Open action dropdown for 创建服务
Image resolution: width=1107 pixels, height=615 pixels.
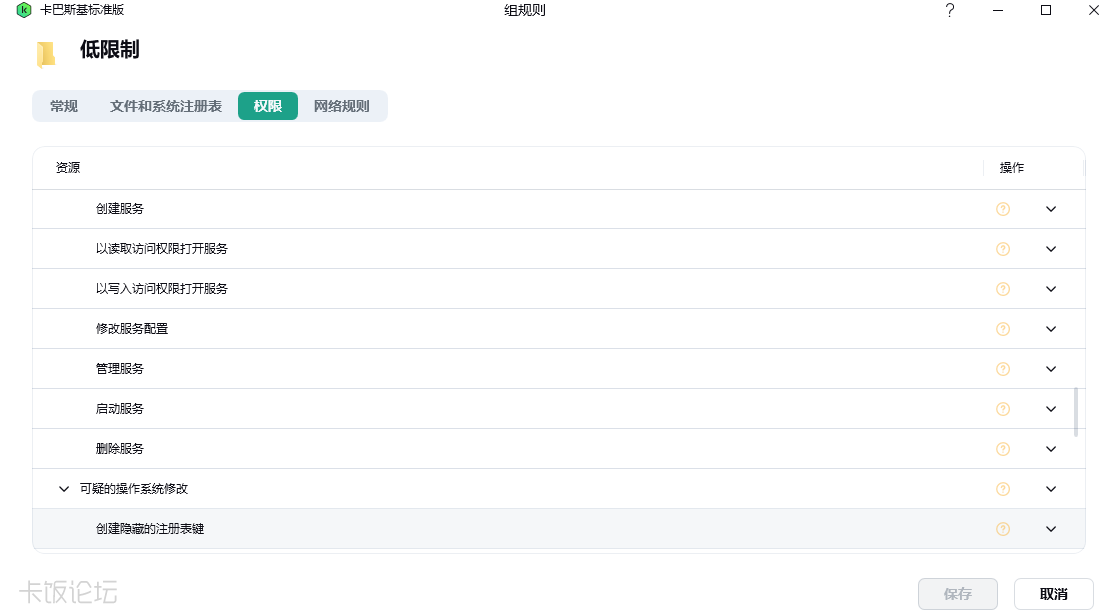click(x=1051, y=209)
